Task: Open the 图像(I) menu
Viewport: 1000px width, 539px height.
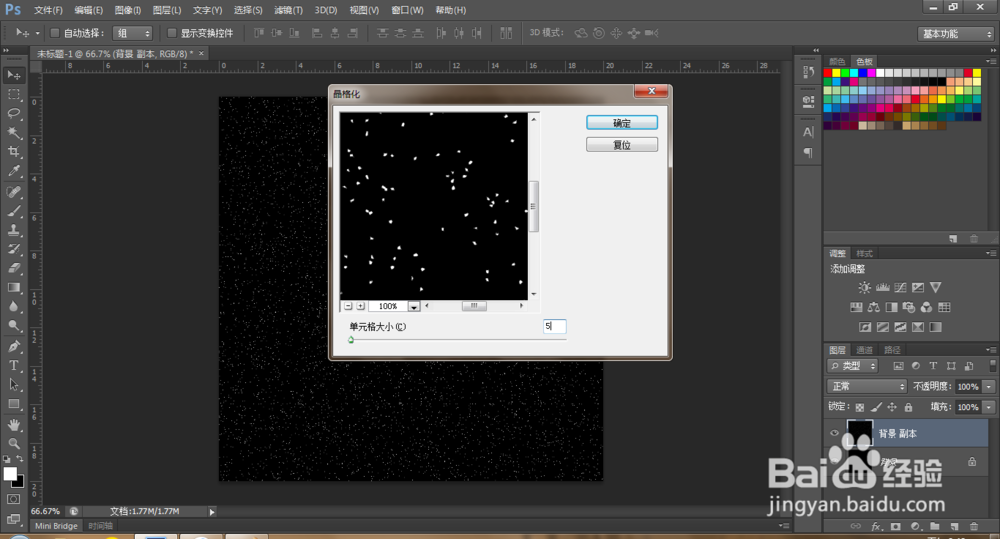Action: click(128, 10)
